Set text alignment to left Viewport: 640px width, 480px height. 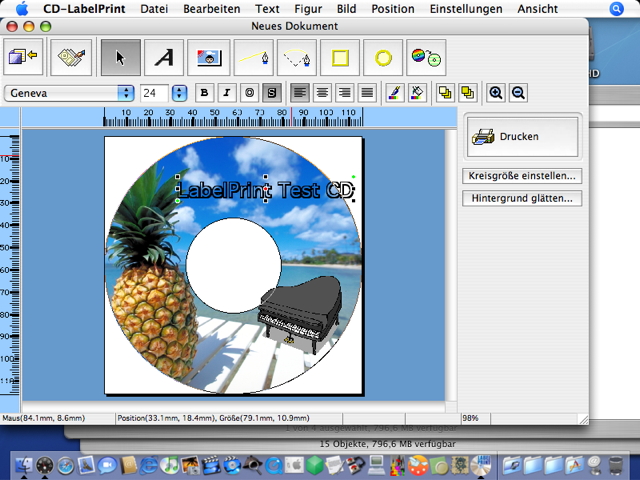coord(300,93)
